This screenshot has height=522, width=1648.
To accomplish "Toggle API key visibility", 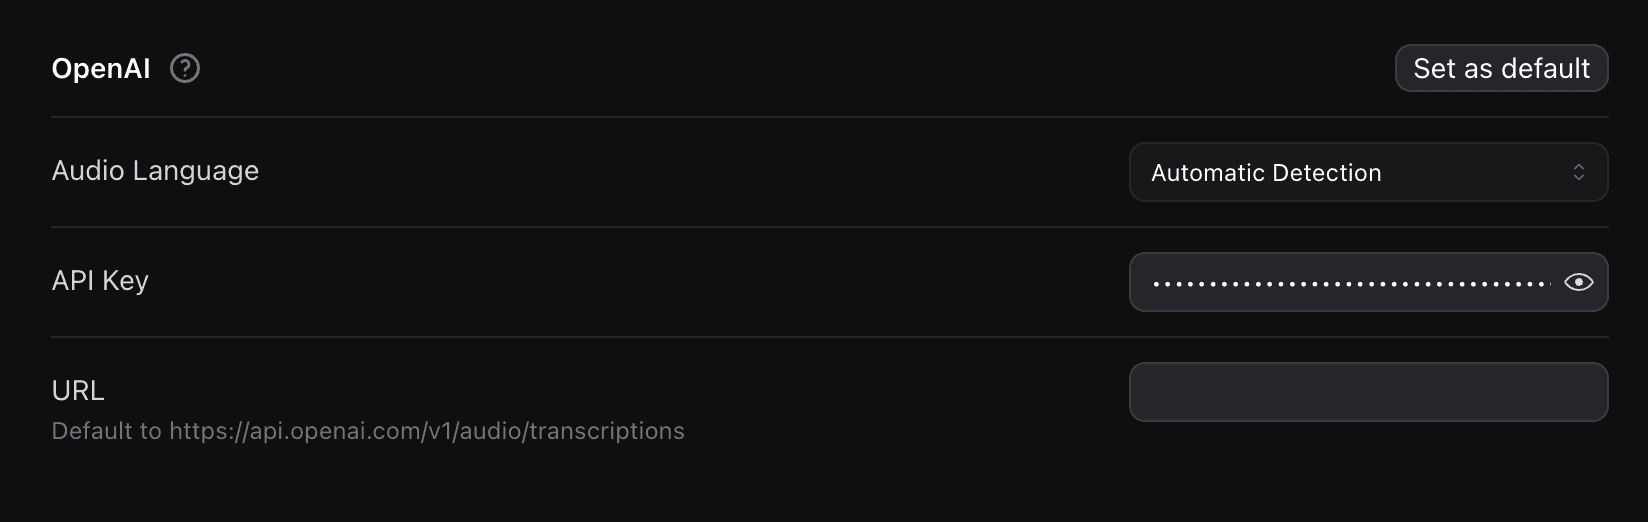I will pyautogui.click(x=1578, y=282).
